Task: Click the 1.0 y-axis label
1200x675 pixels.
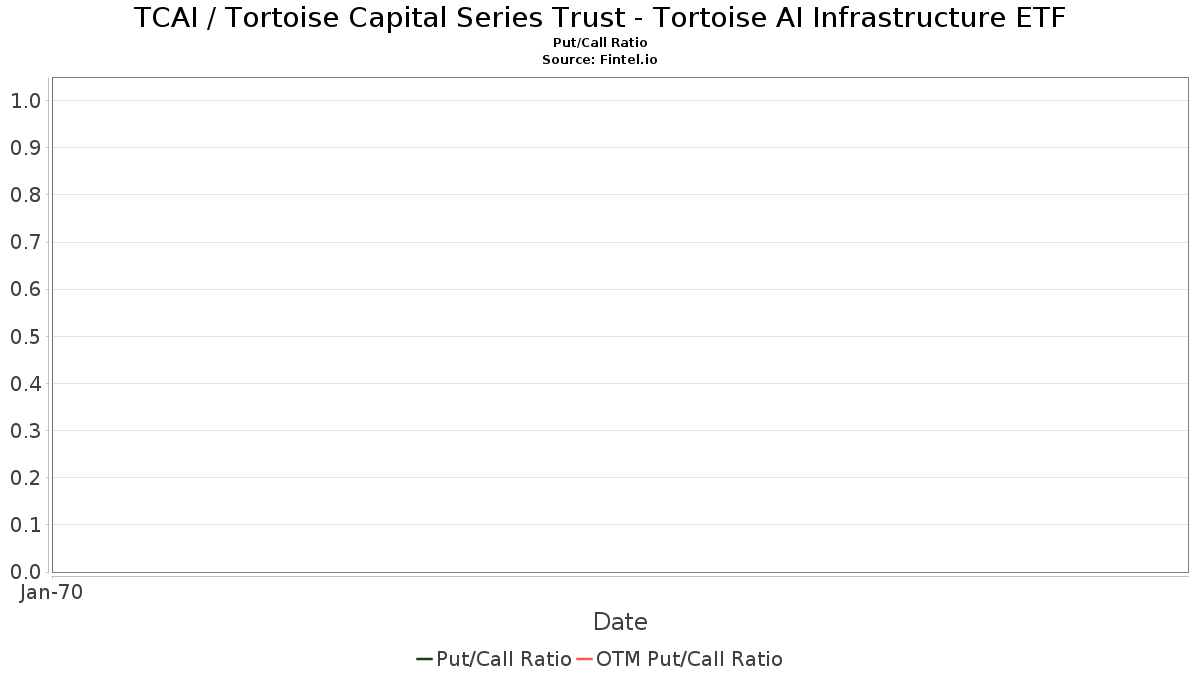Action: pyautogui.click(x=25, y=100)
